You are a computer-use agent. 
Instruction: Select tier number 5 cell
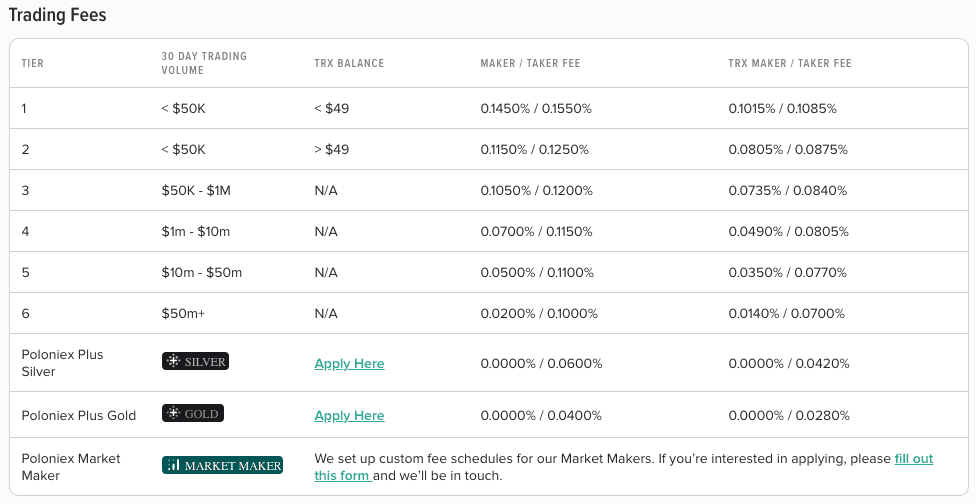pos(25,273)
